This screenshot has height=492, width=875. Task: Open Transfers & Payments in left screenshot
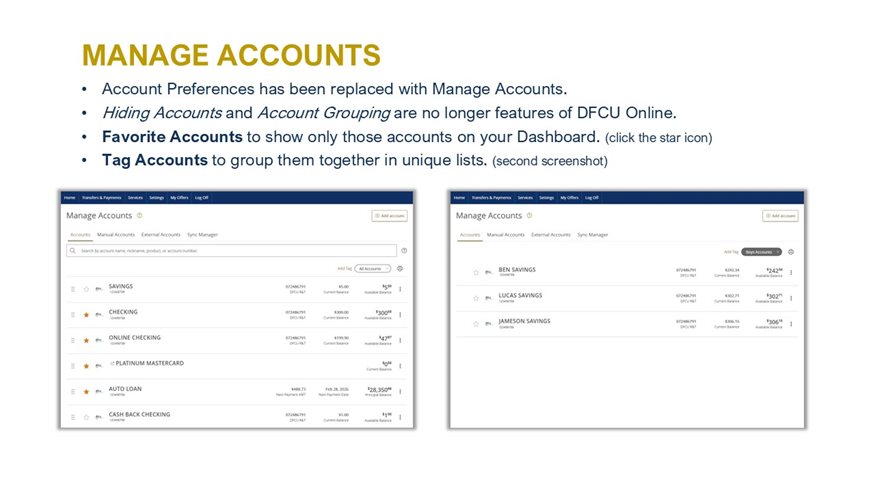click(102, 197)
